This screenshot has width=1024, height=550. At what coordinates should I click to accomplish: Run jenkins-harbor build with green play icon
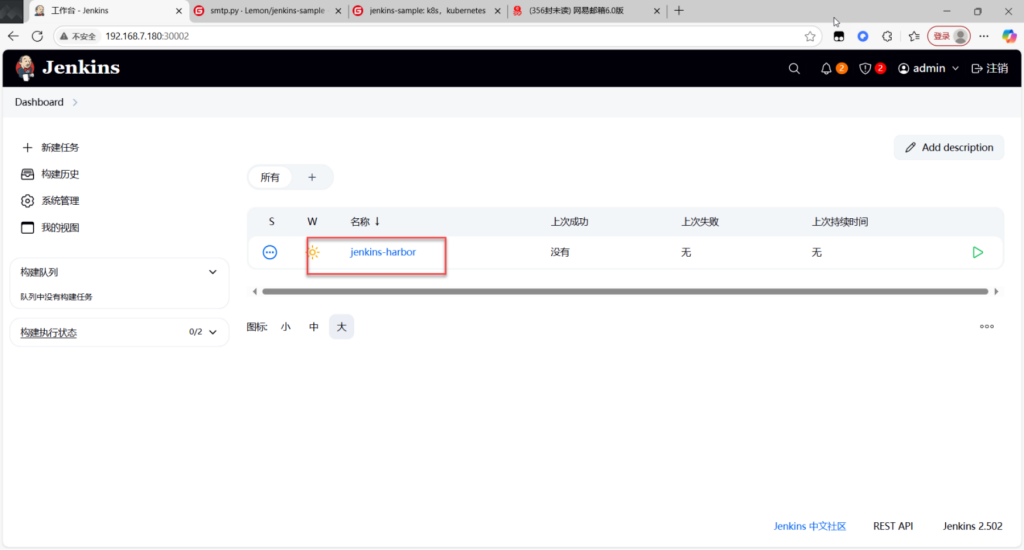tap(977, 253)
